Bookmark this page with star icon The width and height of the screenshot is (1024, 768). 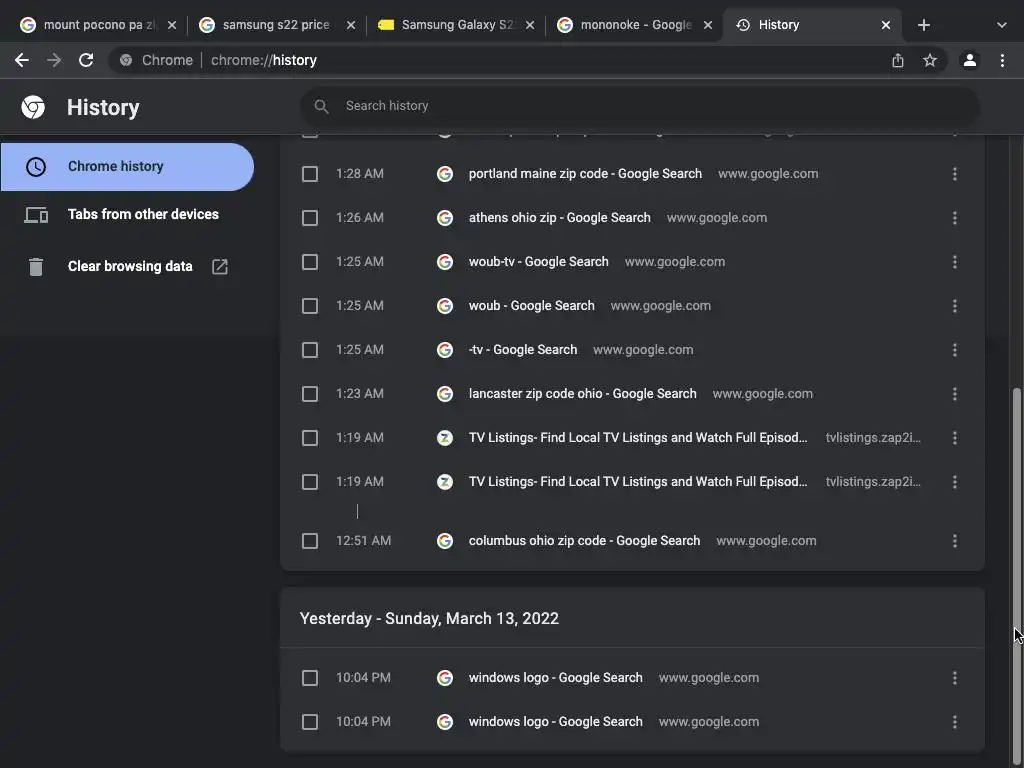coord(930,60)
